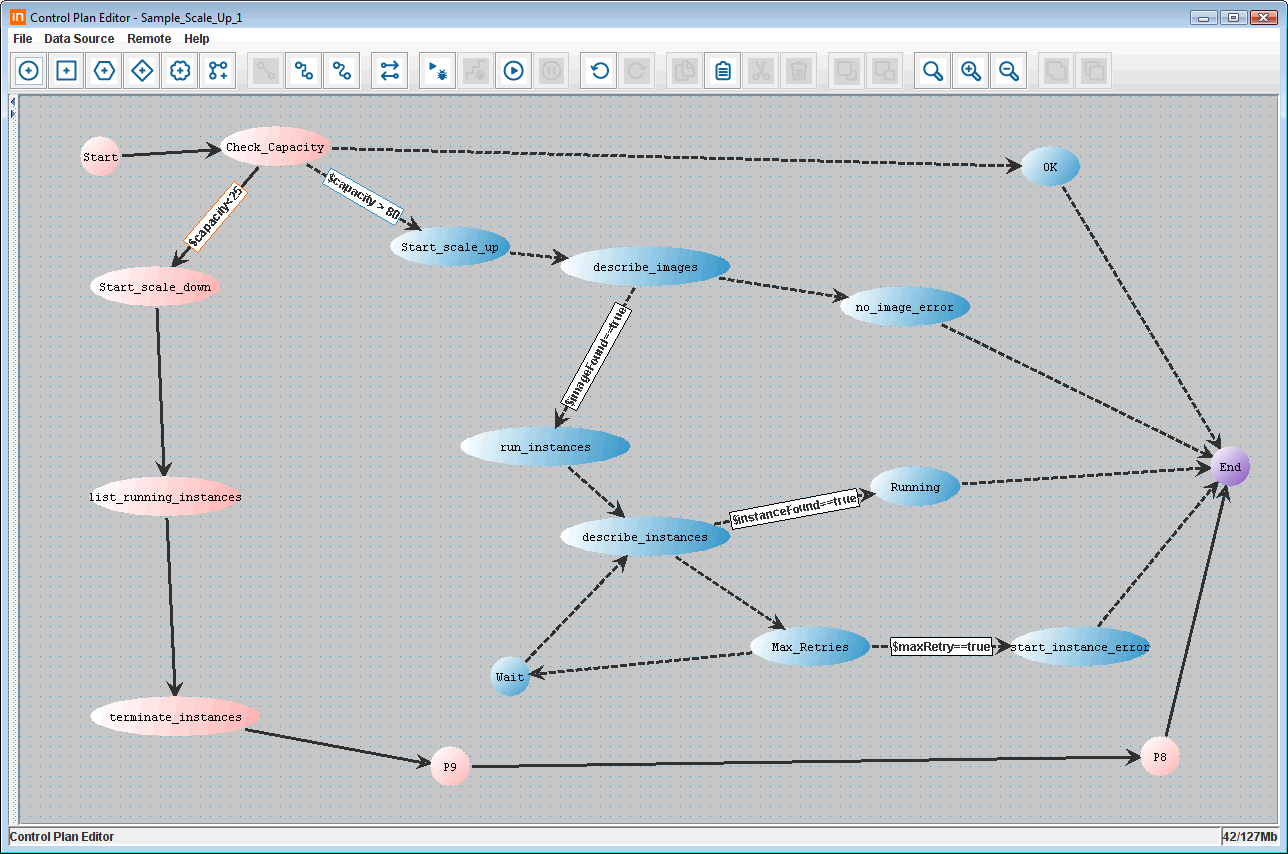Click the swap arrows toolbar icon
The width and height of the screenshot is (1288, 854).
[390, 71]
